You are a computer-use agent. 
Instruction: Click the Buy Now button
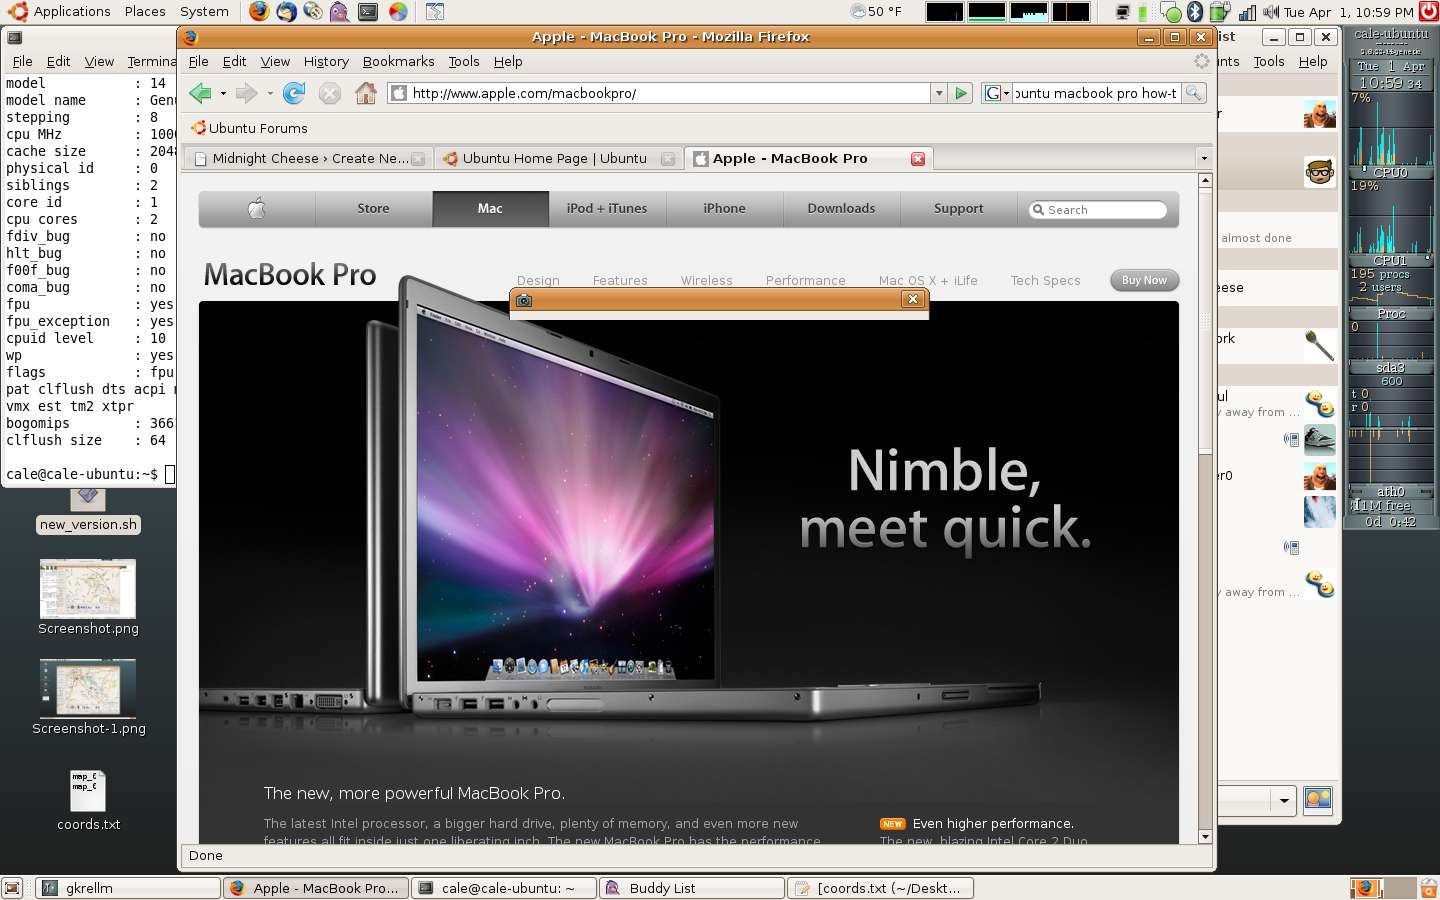tap(1144, 281)
